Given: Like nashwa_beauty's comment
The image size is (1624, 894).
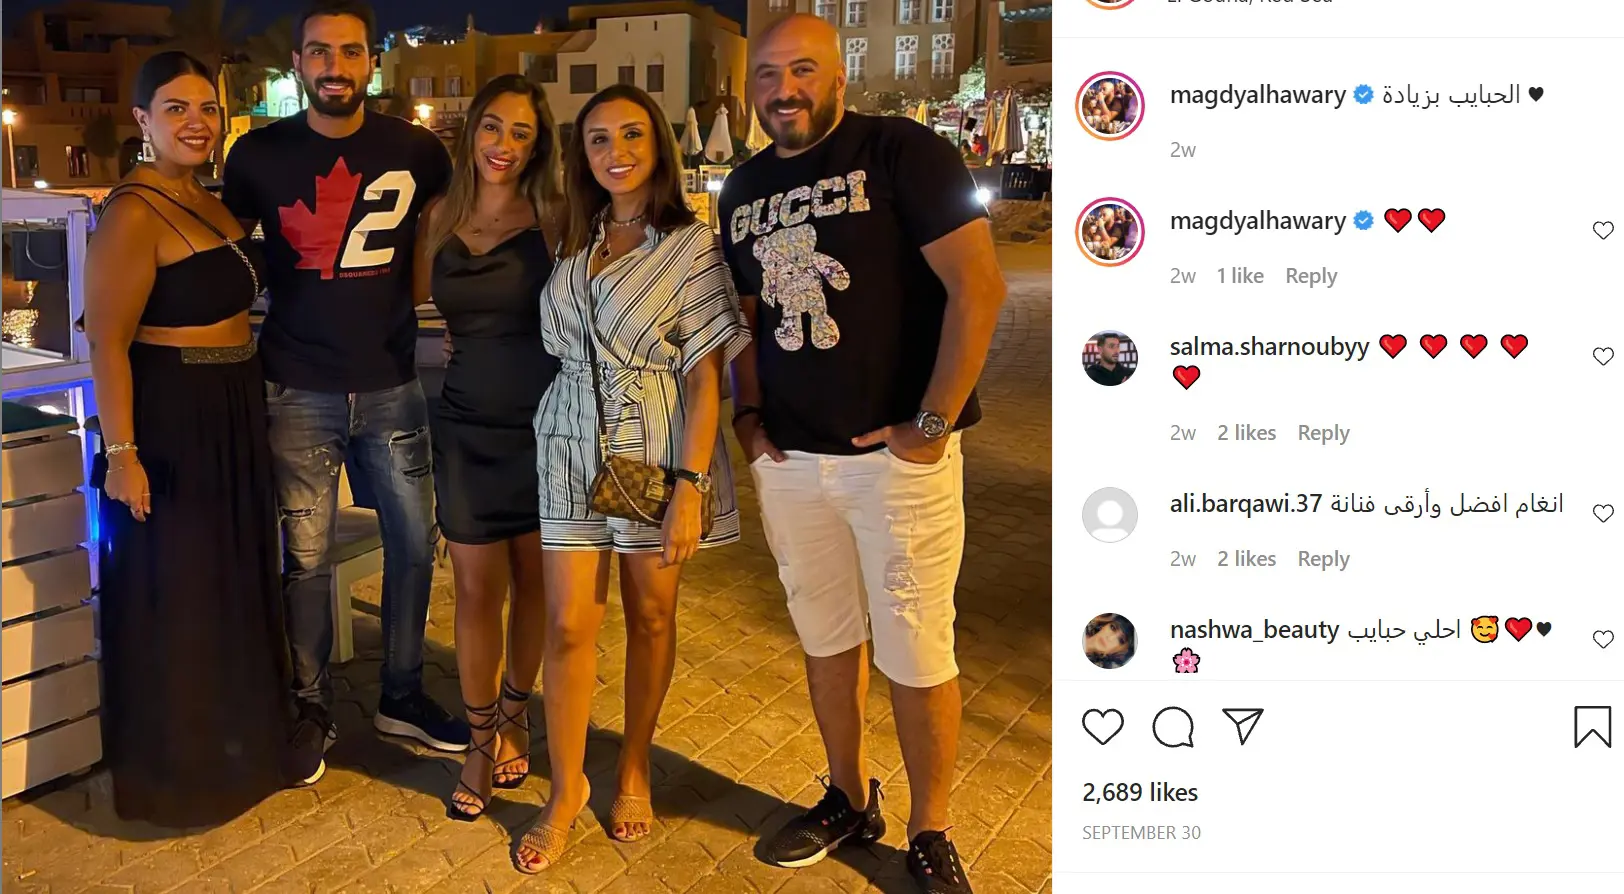Looking at the screenshot, I should coord(1603,640).
